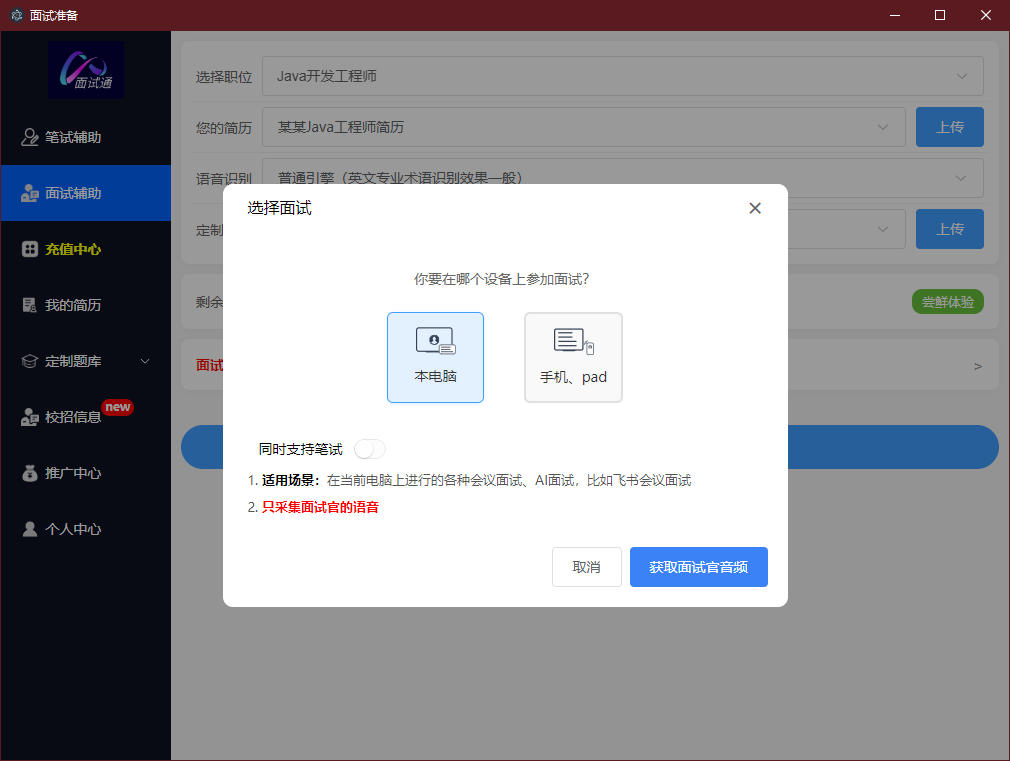Viewport: 1010px width, 761px height.
Task: Click the 个人中心 person icon
Action: pyautogui.click(x=30, y=529)
